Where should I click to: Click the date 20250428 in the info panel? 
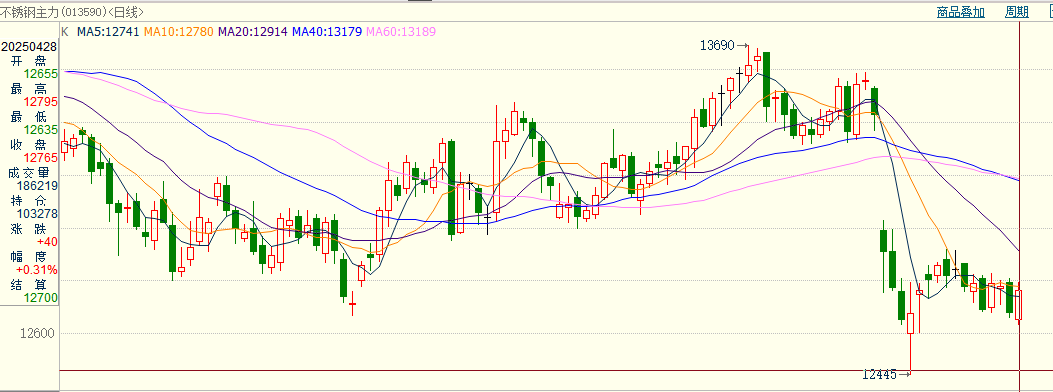click(29, 47)
